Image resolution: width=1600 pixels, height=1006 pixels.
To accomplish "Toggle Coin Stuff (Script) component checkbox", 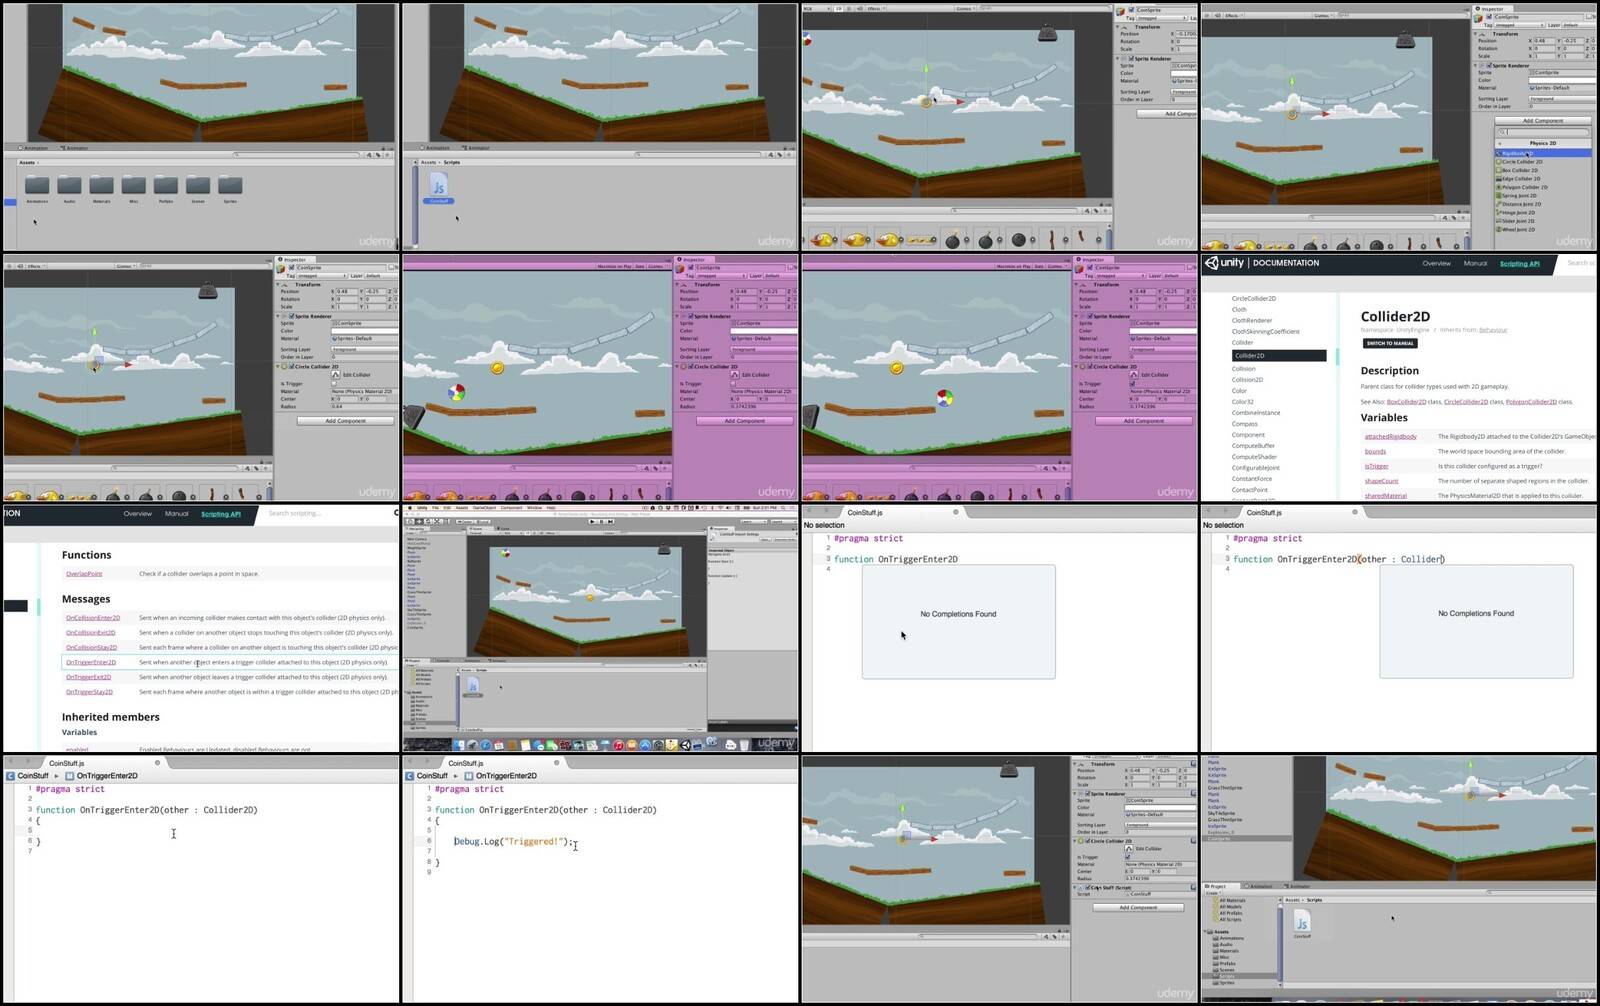I will point(1088,888).
